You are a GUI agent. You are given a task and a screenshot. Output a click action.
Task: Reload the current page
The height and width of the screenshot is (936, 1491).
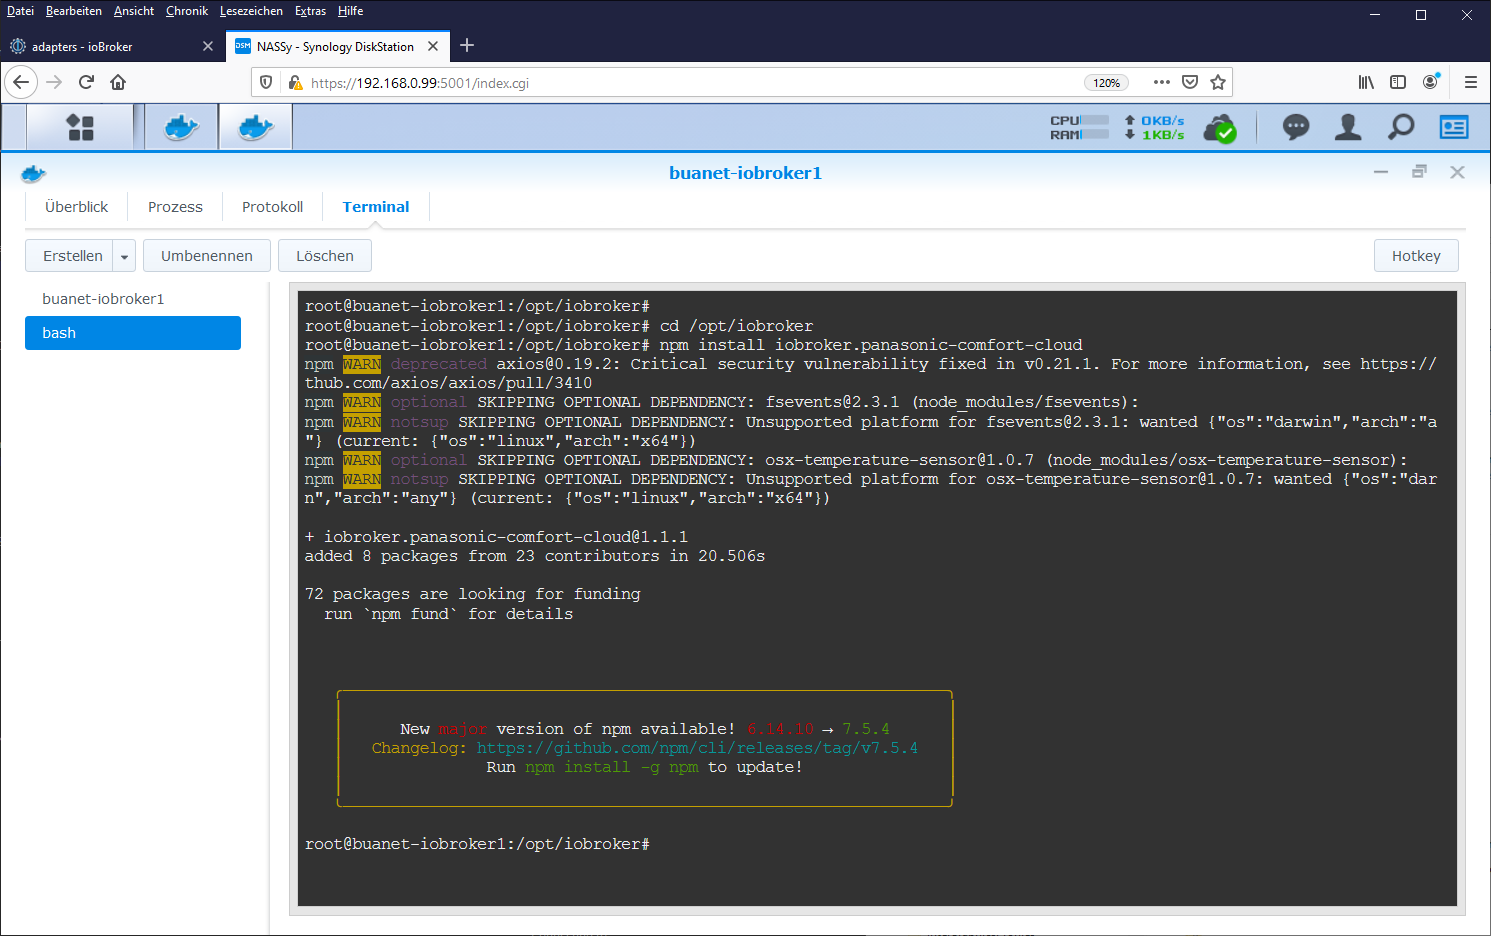(x=86, y=82)
